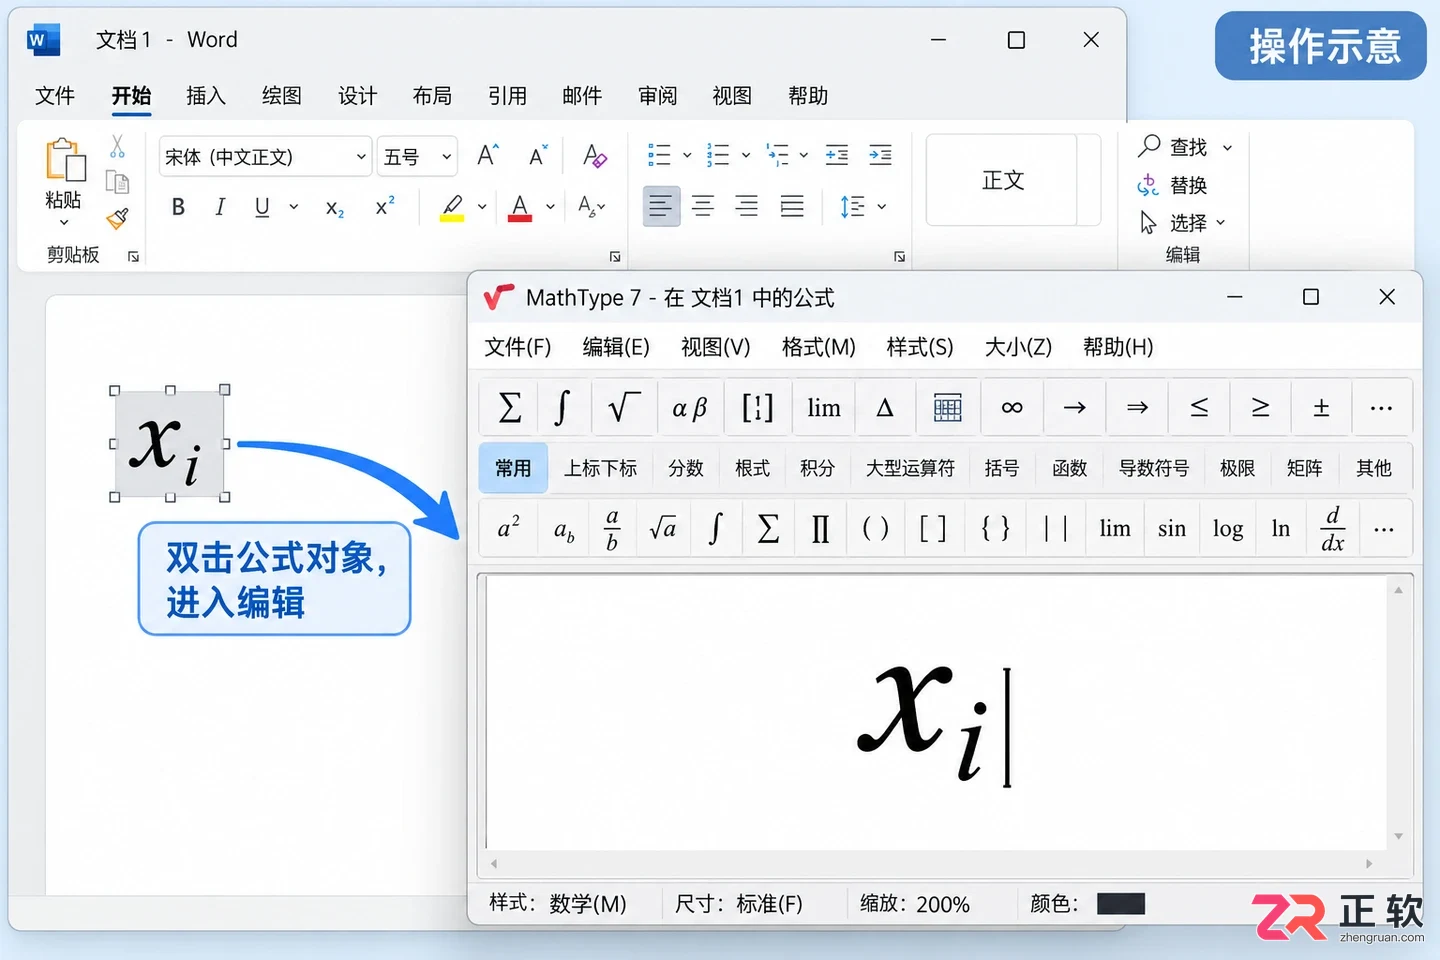Expand the 查找 dropdown arrow

coord(1228,148)
